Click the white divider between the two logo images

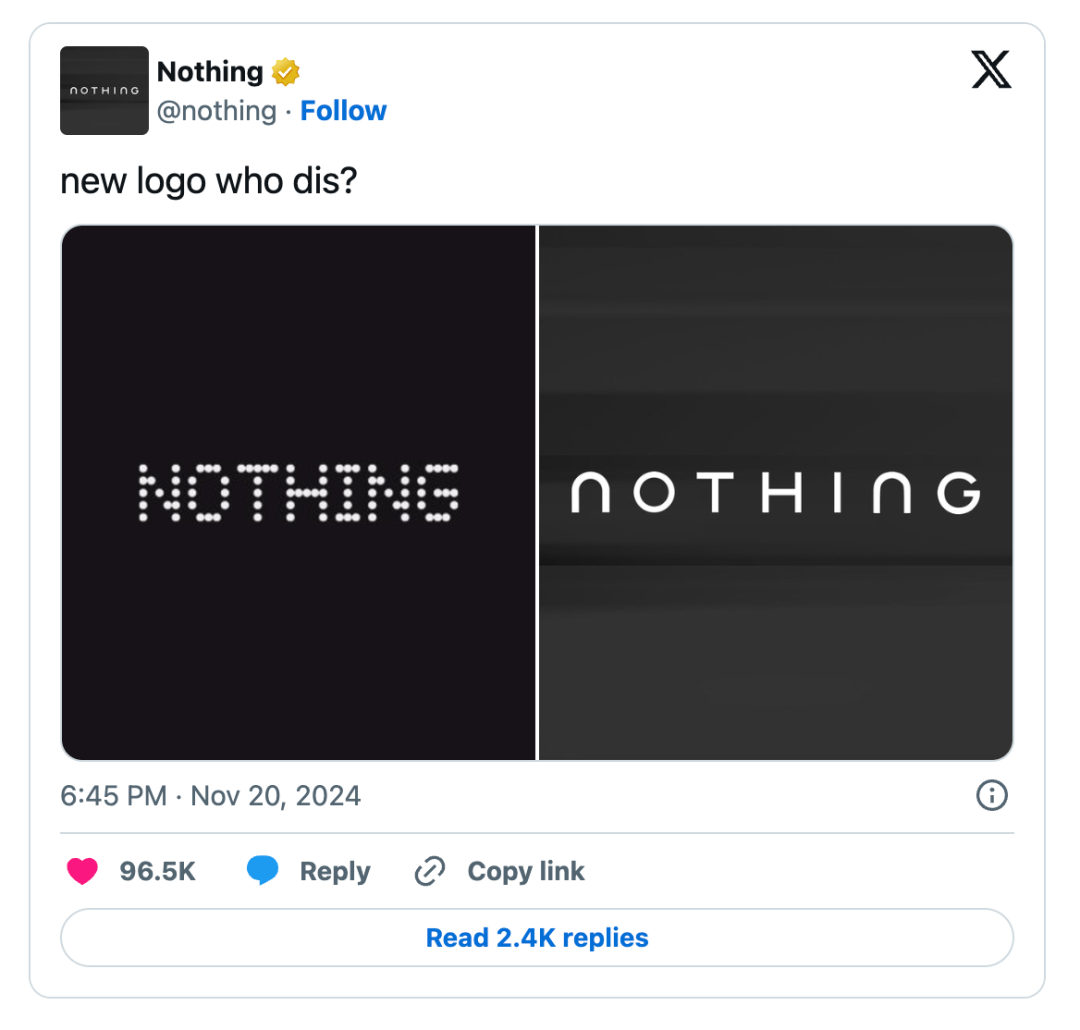coord(537,493)
